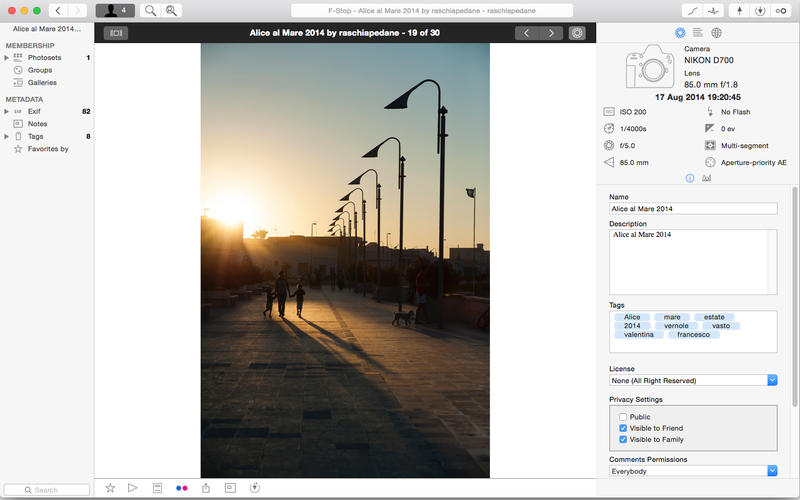
Task: Toggle the Visible to Family checkbox
Action: coord(623,439)
